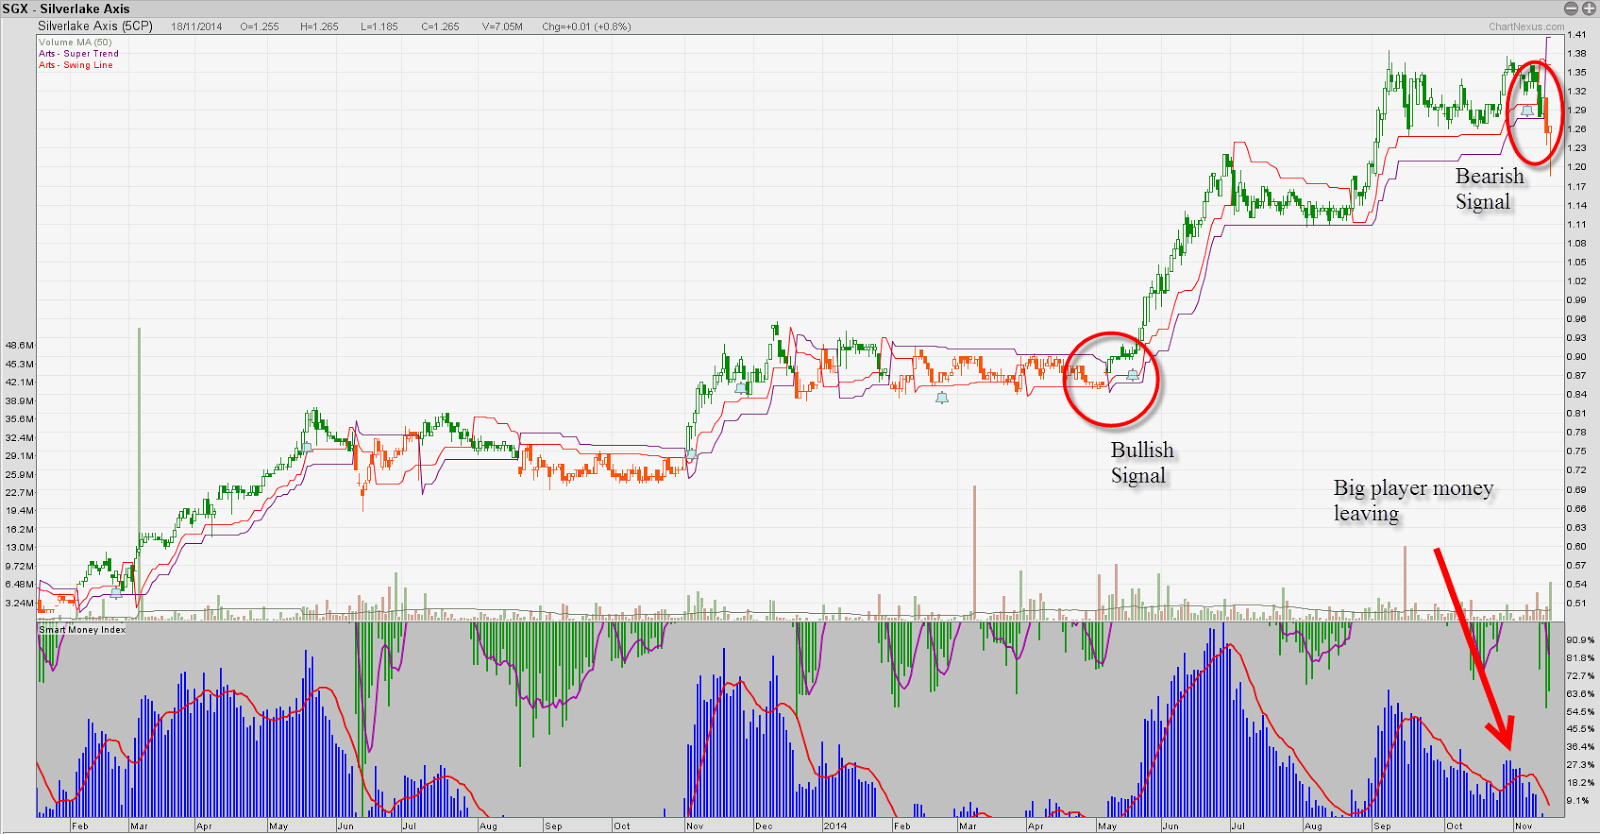Screen dimensions: 1600x834
Task: Click the "2014" year label on the time axis
Action: click(x=835, y=826)
